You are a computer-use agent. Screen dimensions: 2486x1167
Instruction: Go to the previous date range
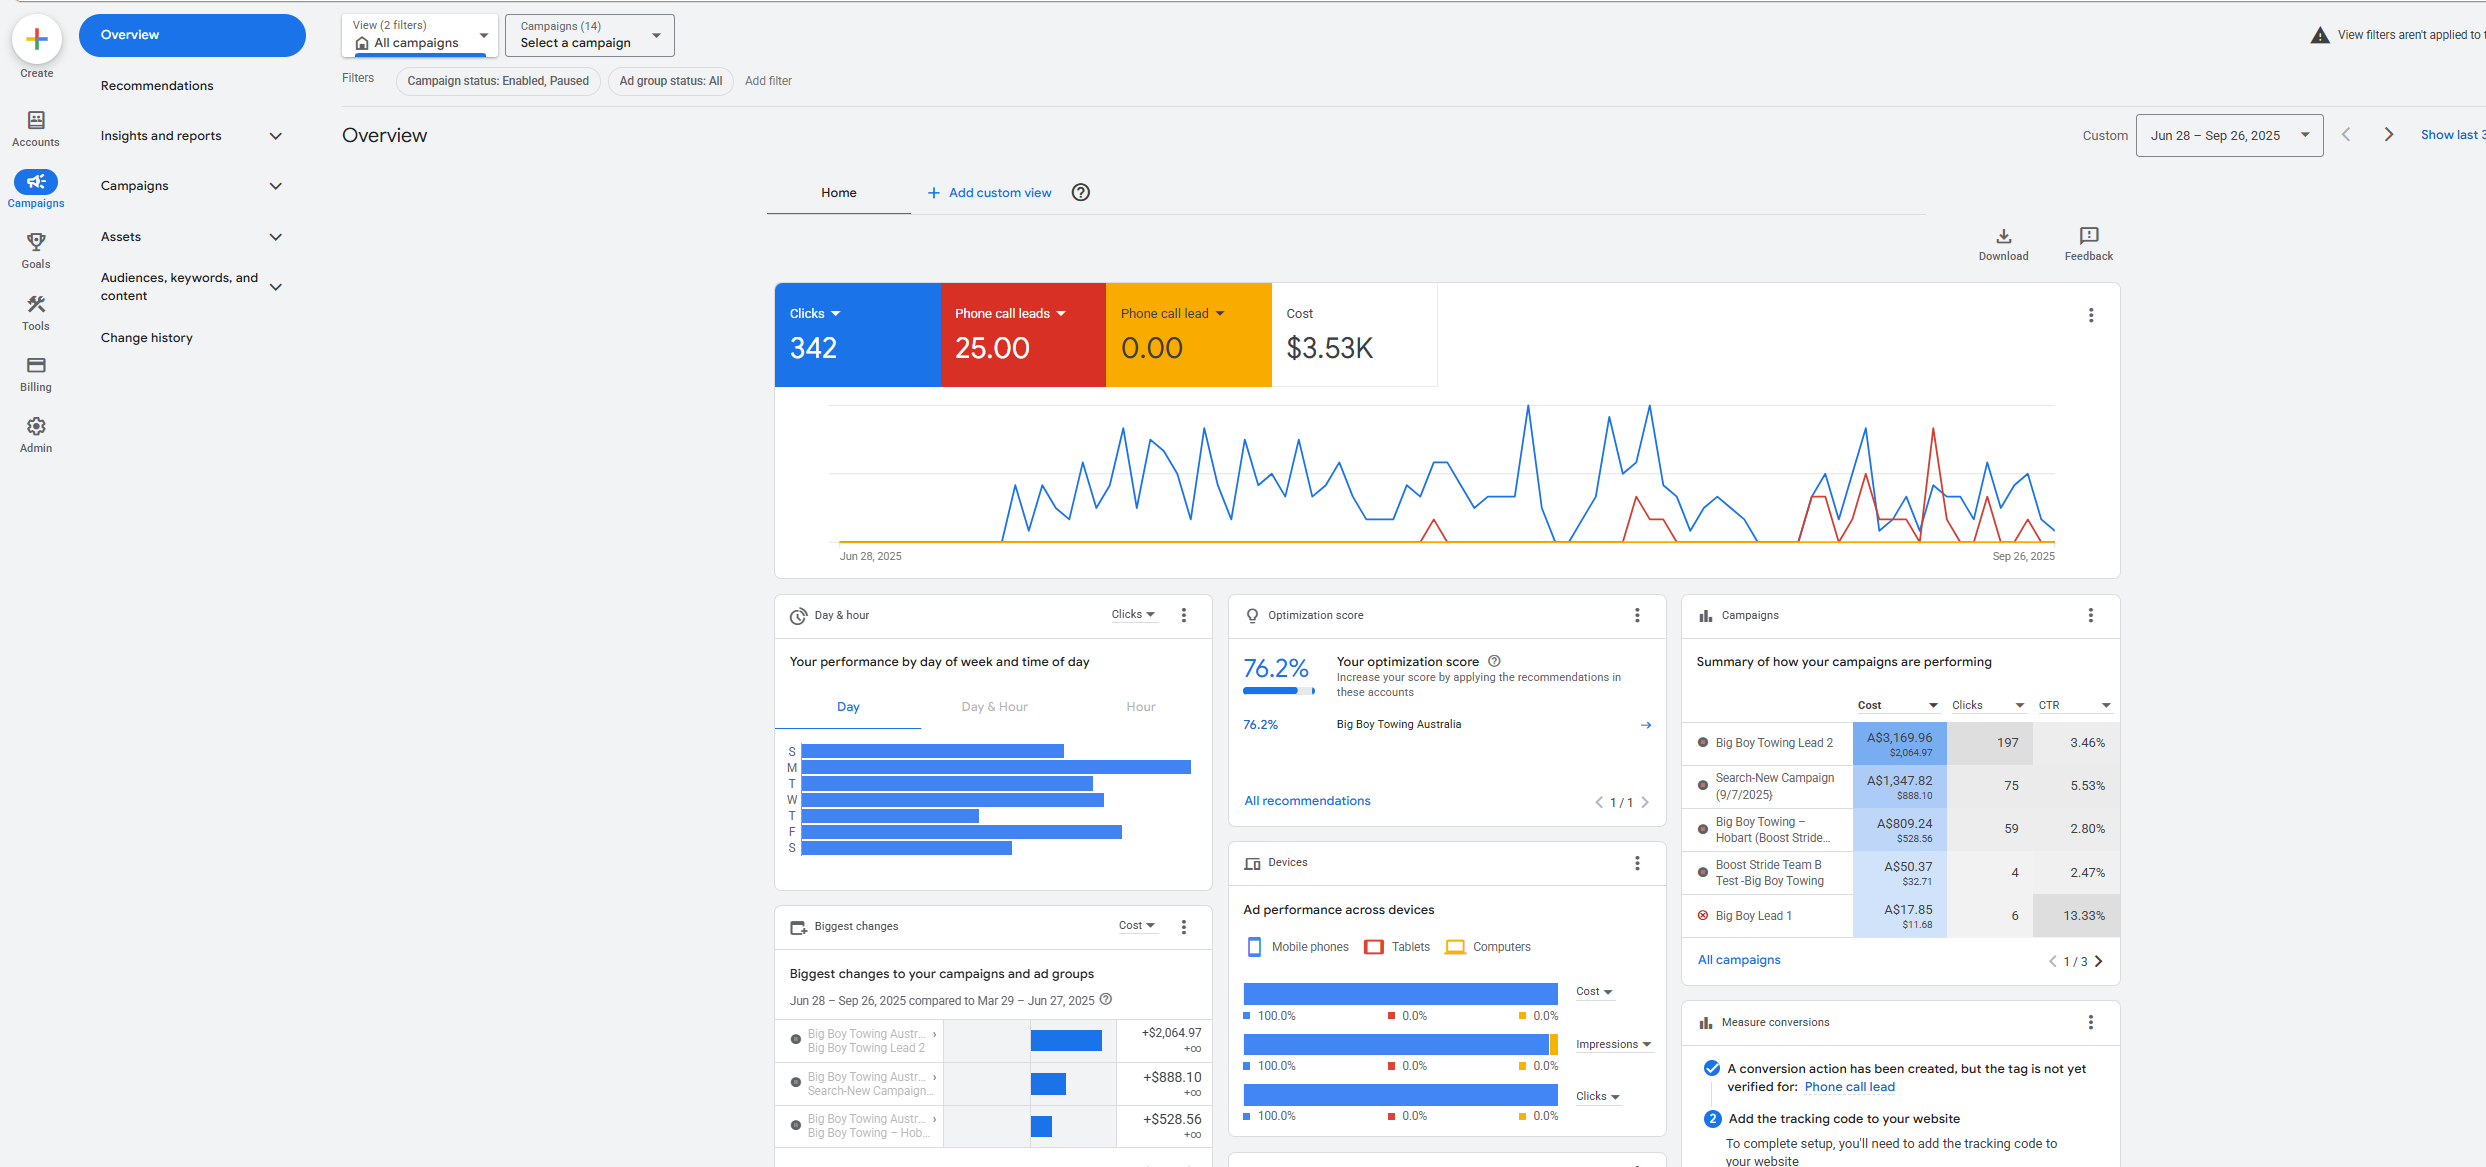2346,135
